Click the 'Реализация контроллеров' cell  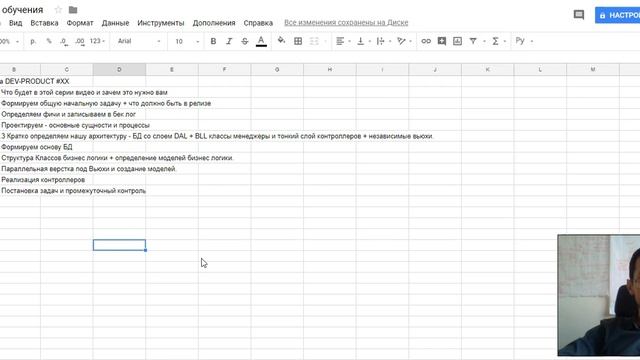(43, 180)
